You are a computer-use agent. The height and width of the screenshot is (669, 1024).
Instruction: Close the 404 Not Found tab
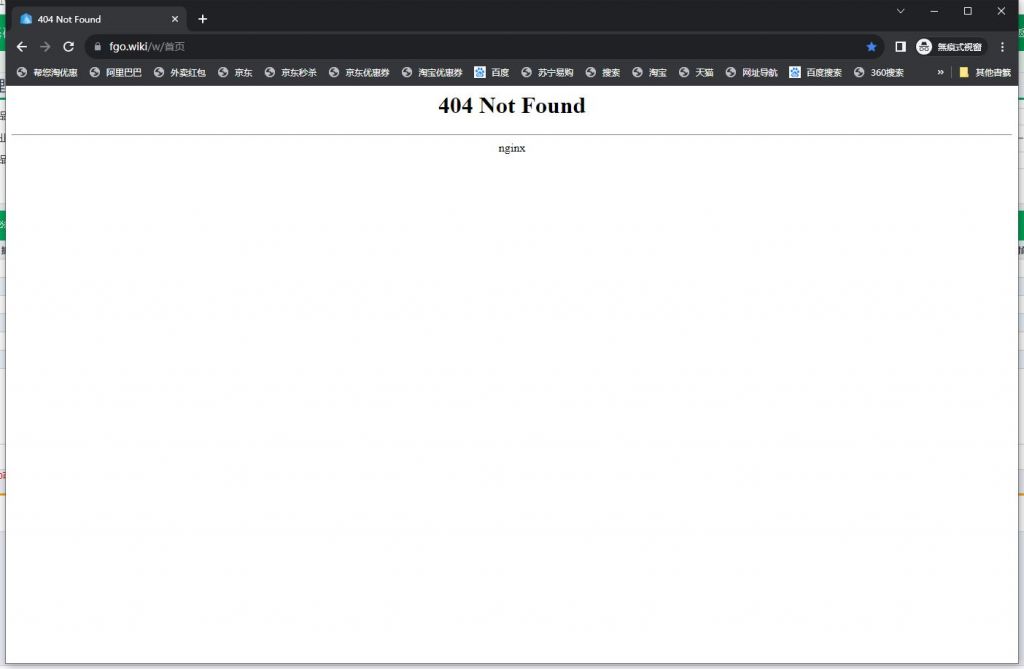[175, 19]
